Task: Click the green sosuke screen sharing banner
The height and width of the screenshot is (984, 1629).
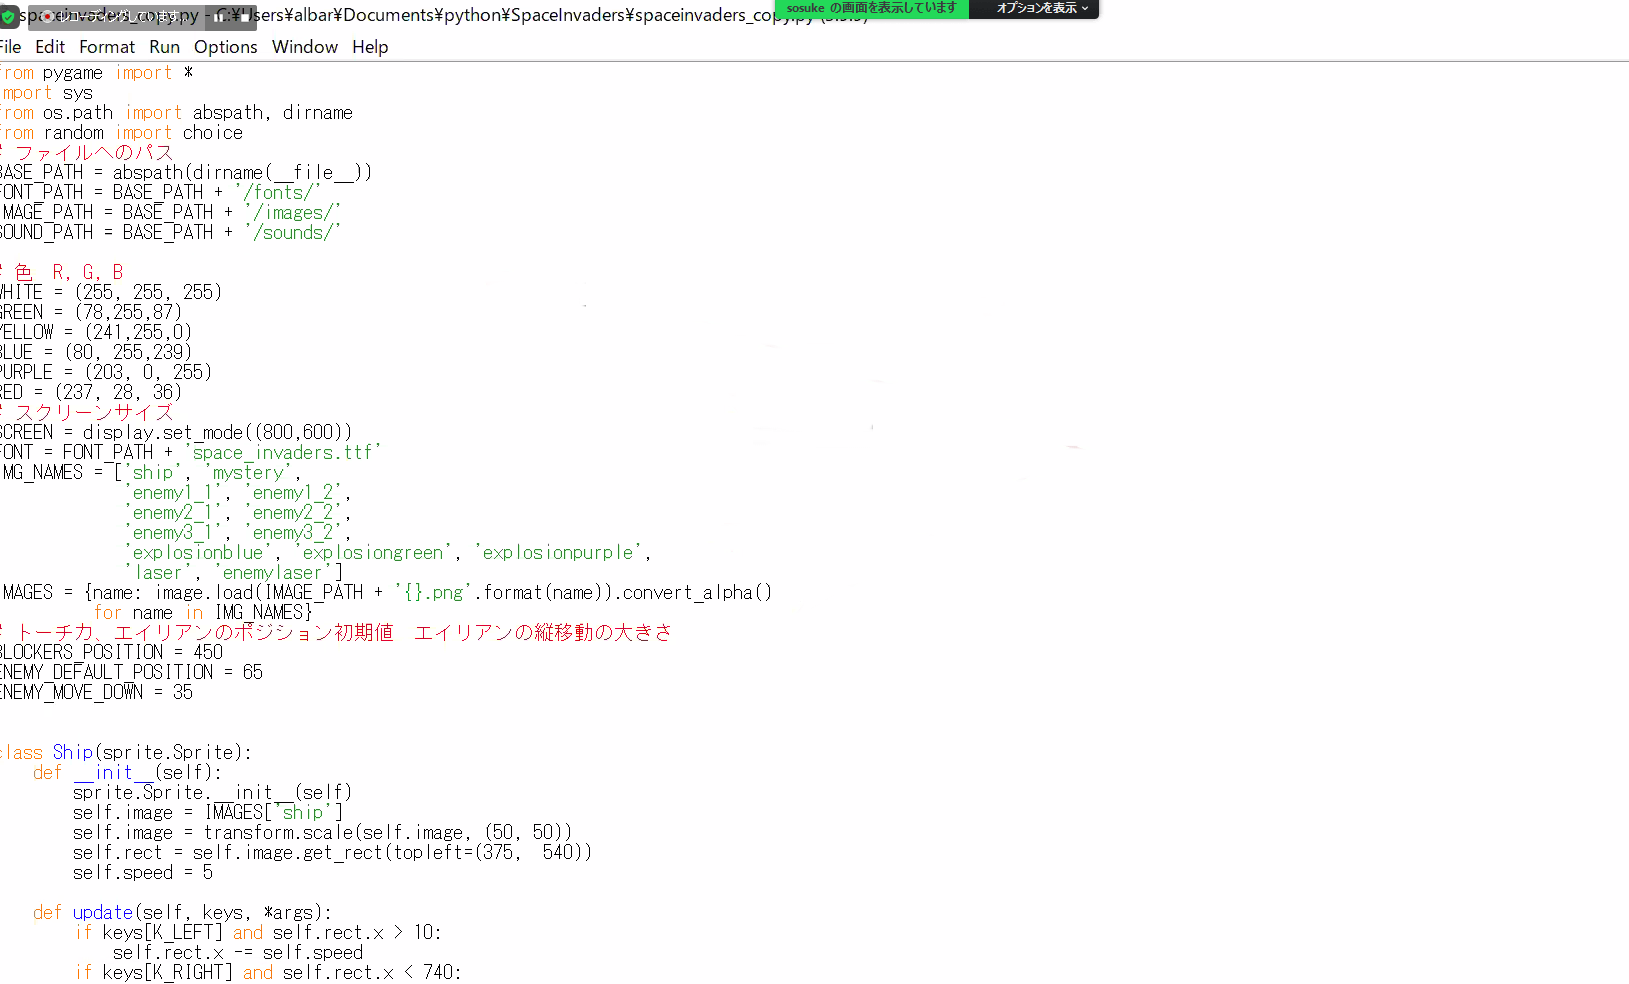Action: (x=871, y=8)
